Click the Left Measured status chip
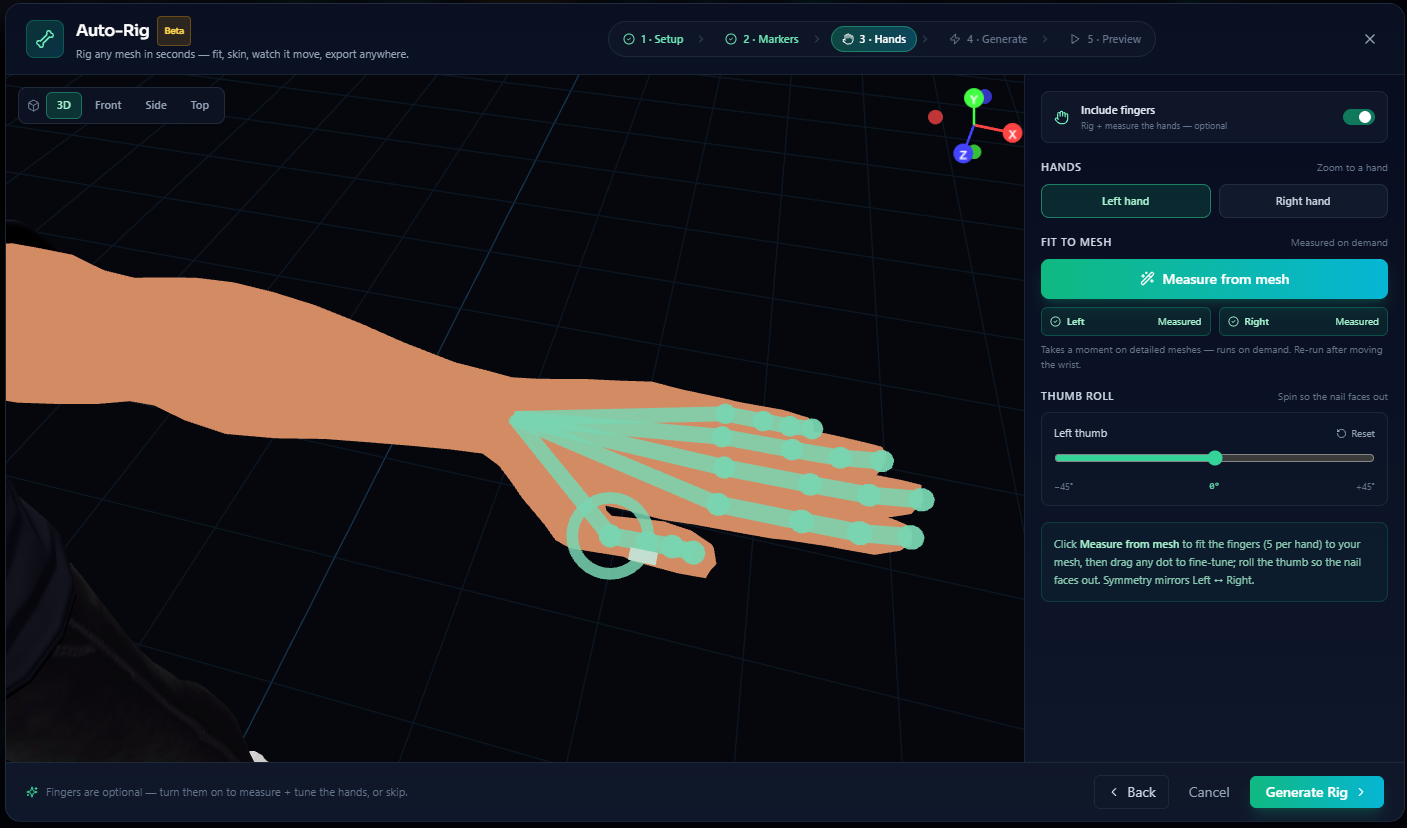The width and height of the screenshot is (1407, 828). [1125, 322]
